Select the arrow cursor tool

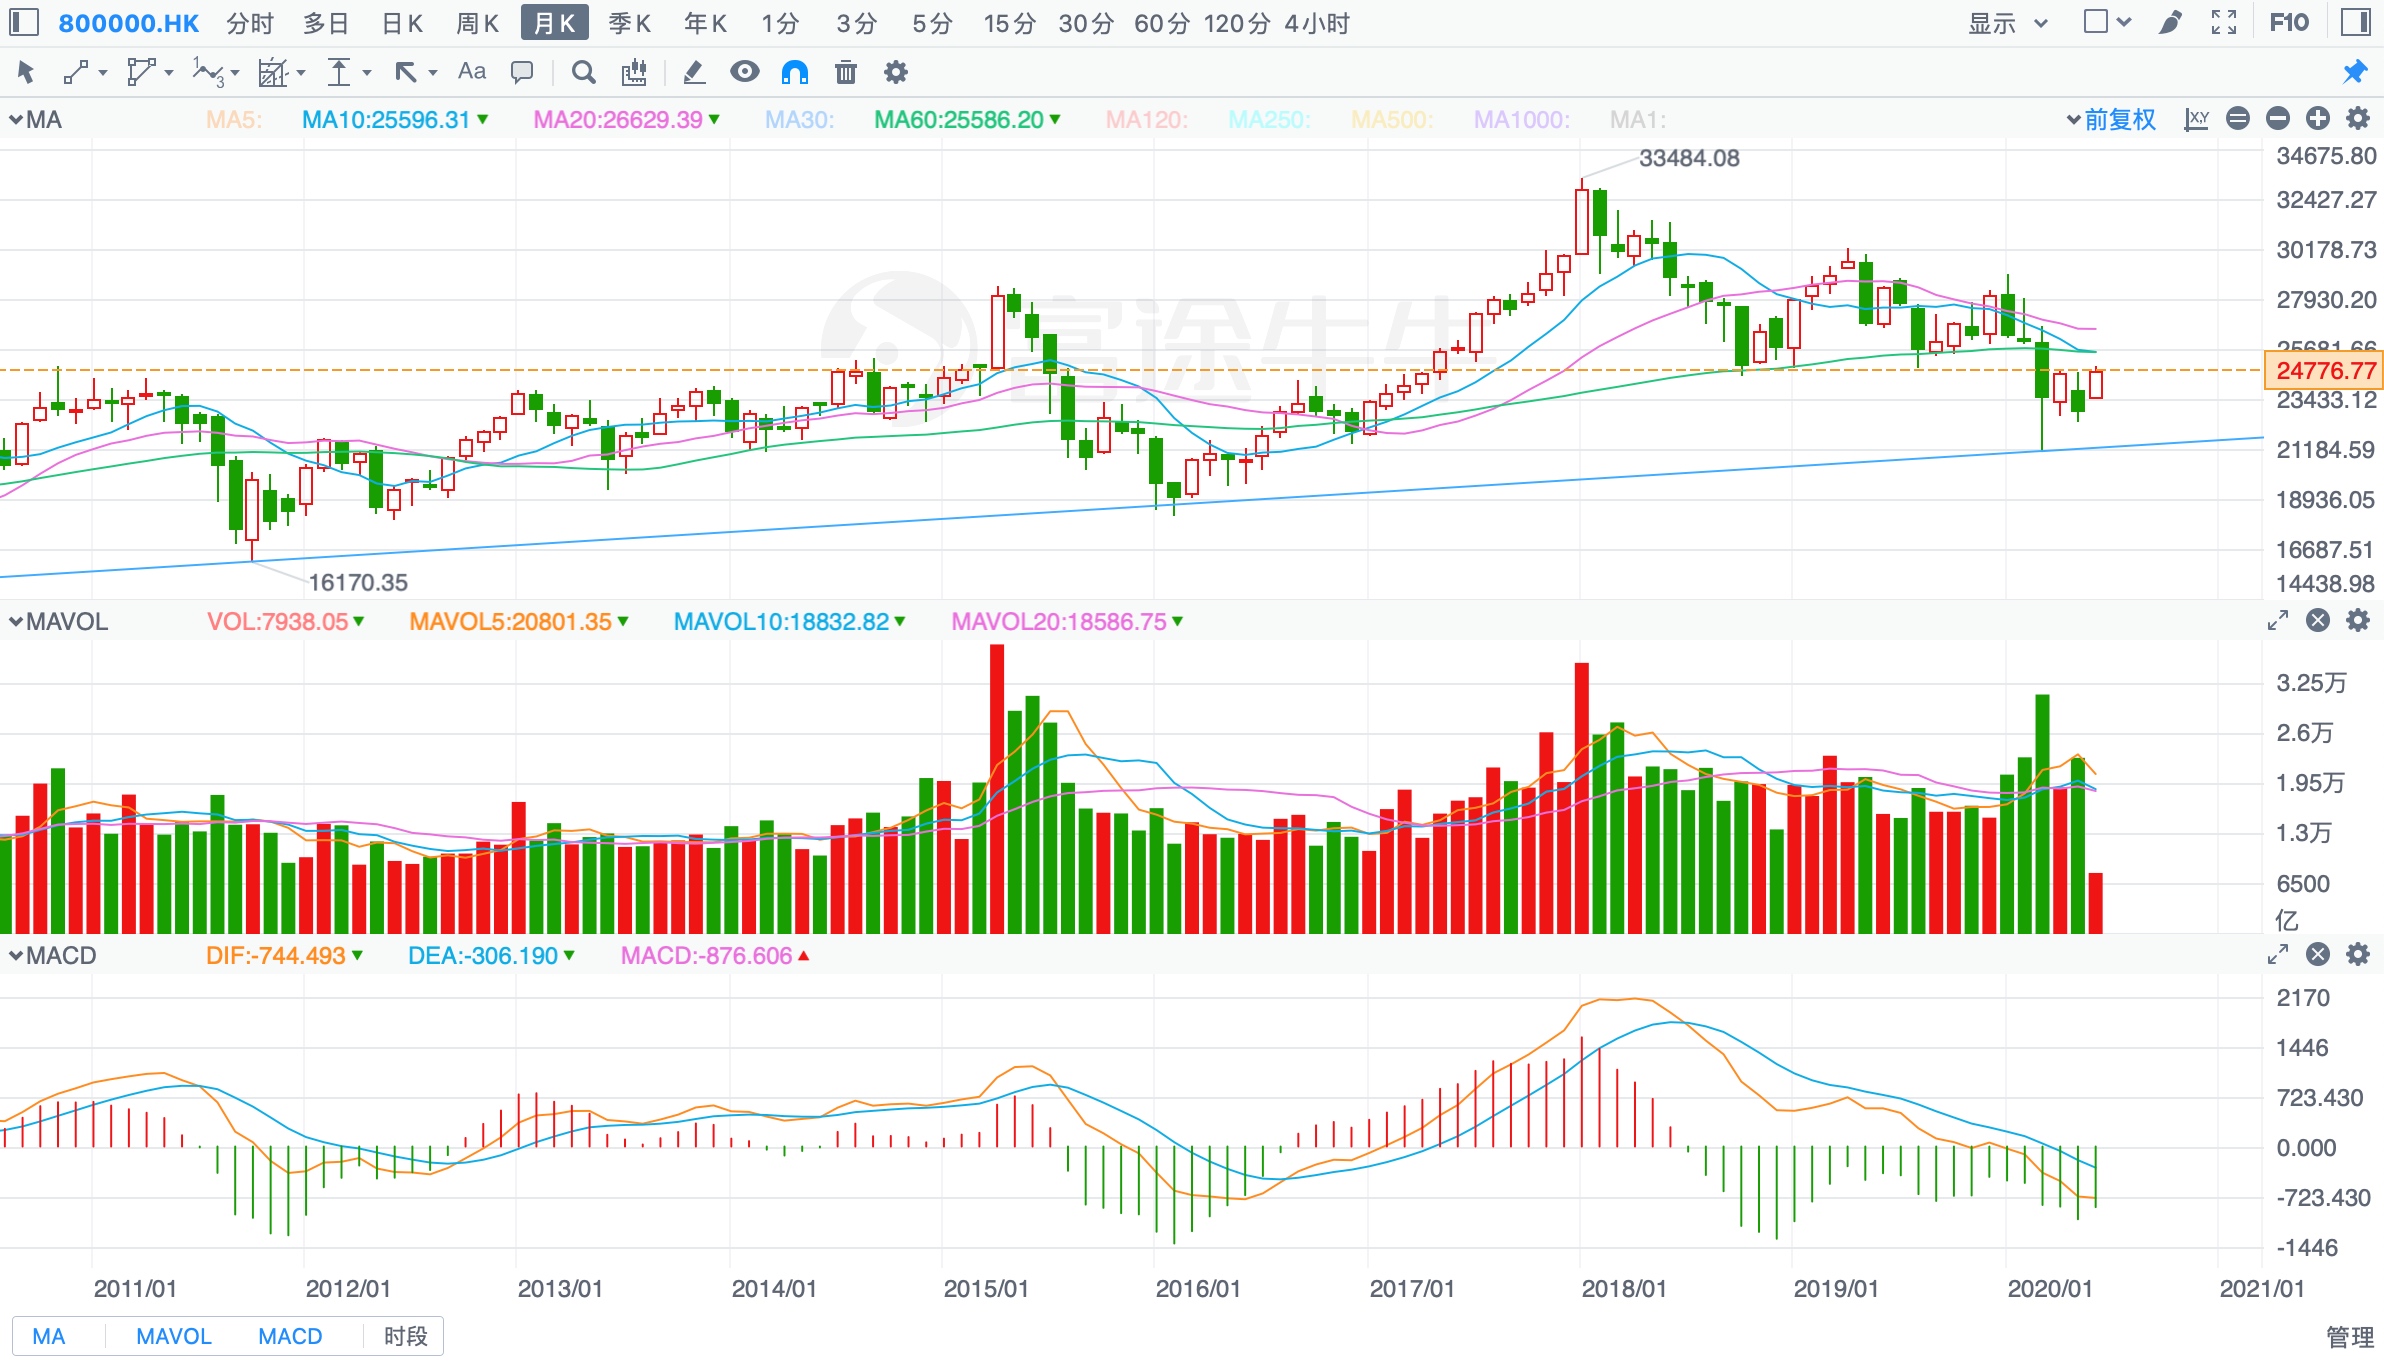(26, 72)
